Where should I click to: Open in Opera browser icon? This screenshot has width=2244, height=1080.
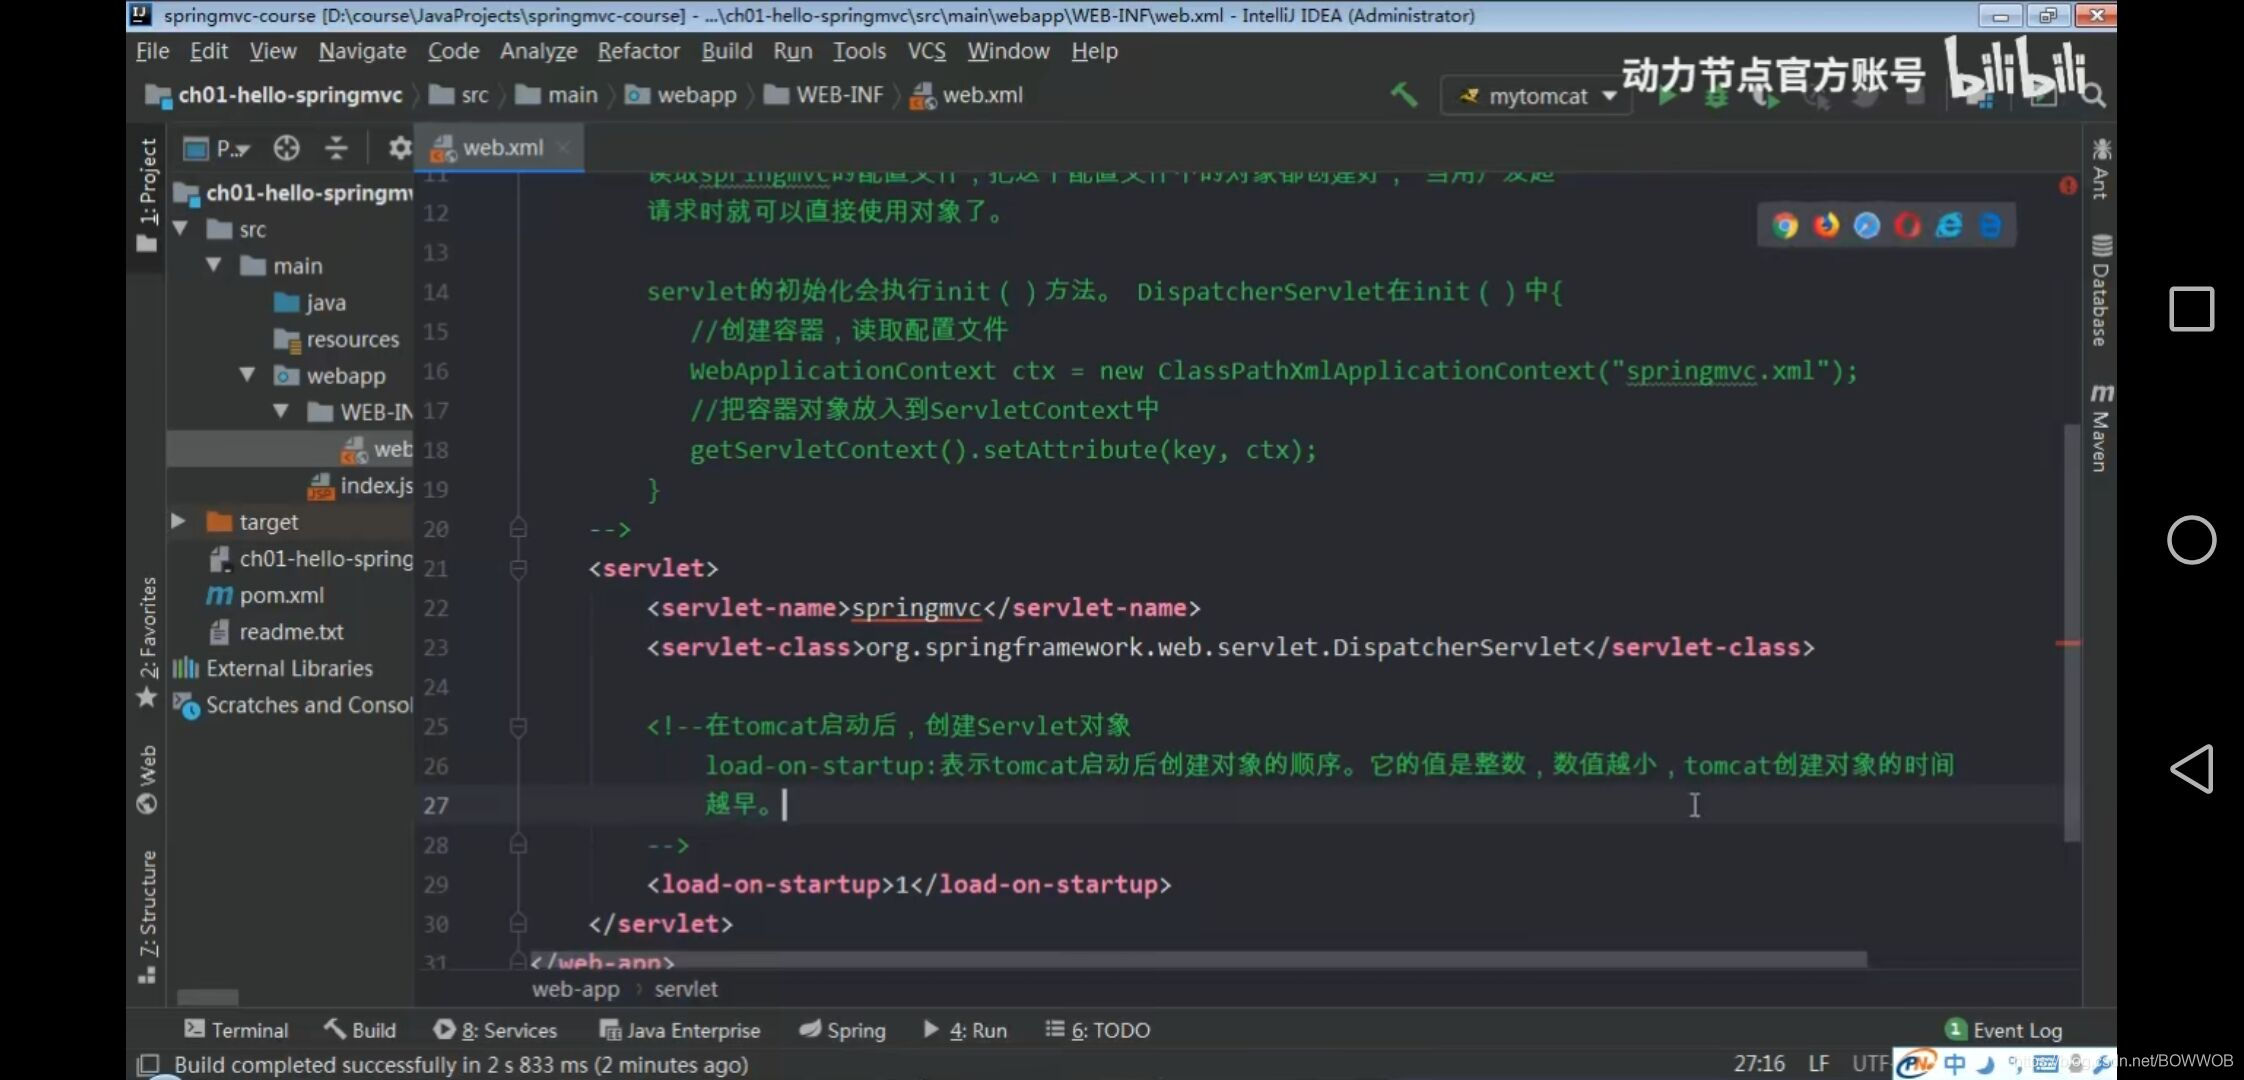pos(1907,226)
